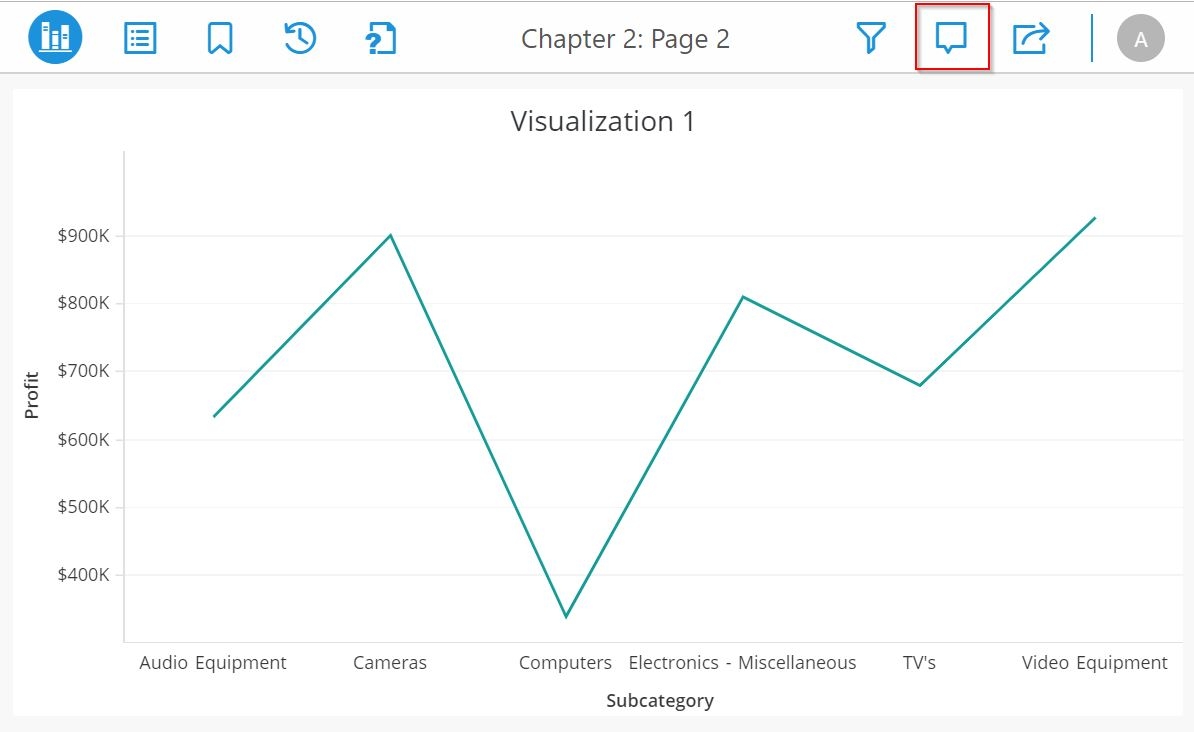Select the Cameras data point on the line

coord(390,235)
